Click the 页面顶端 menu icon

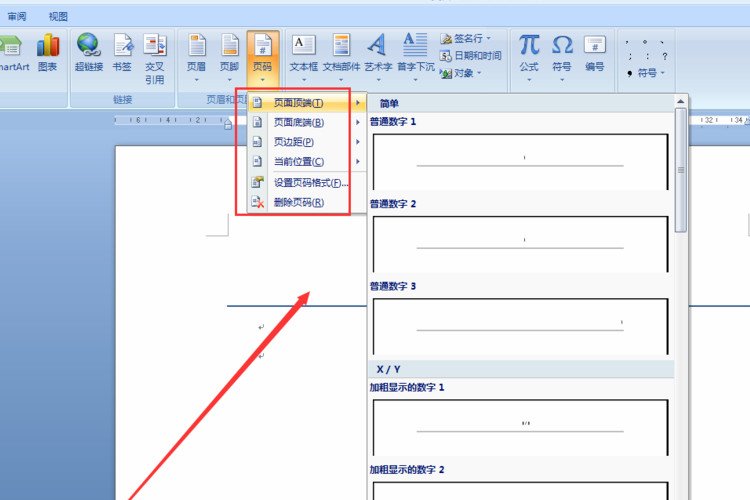257,103
